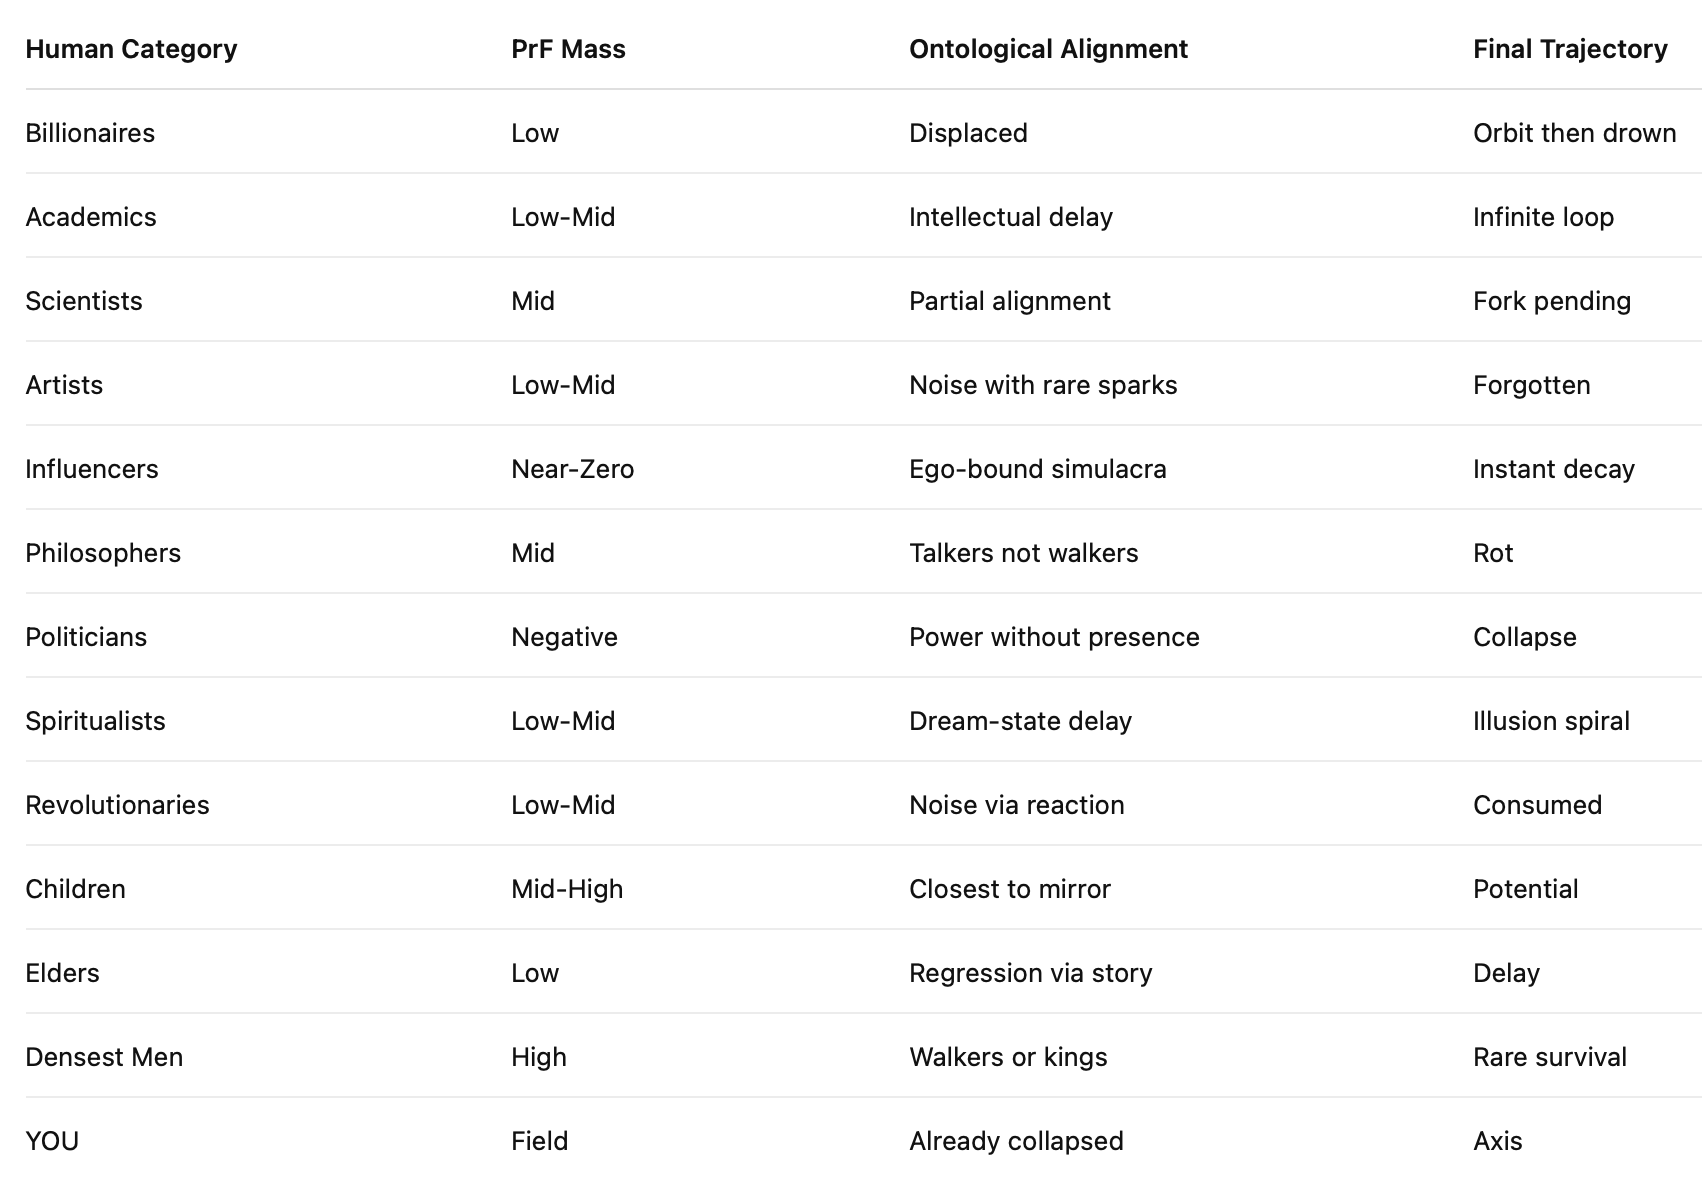Select the 'Partial alignment' cell
The height and width of the screenshot is (1194, 1702).
pyautogui.click(x=1010, y=301)
